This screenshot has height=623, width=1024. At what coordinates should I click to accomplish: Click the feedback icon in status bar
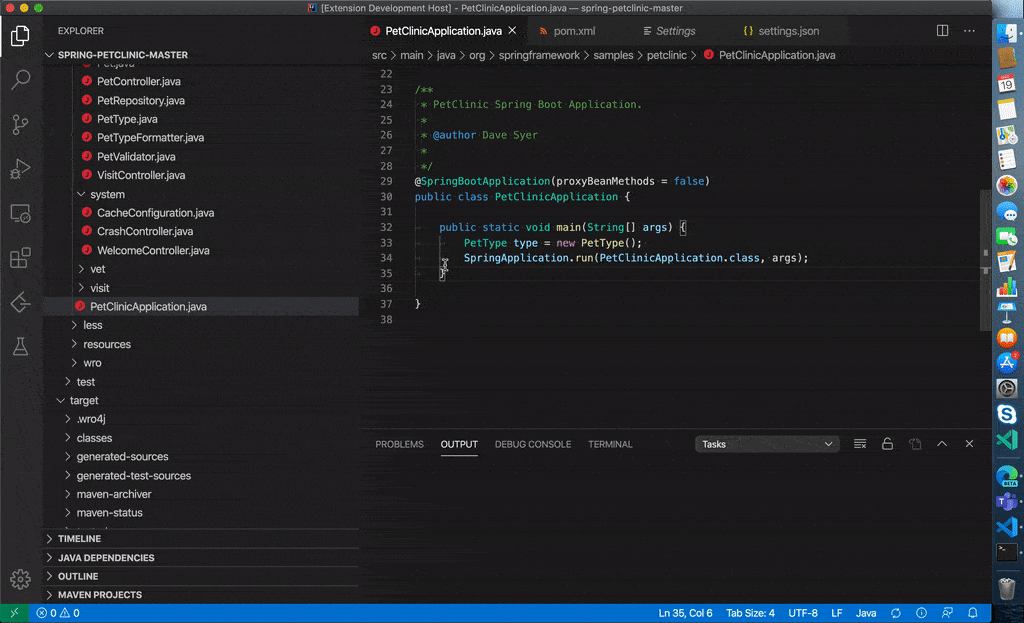pyautogui.click(x=947, y=613)
